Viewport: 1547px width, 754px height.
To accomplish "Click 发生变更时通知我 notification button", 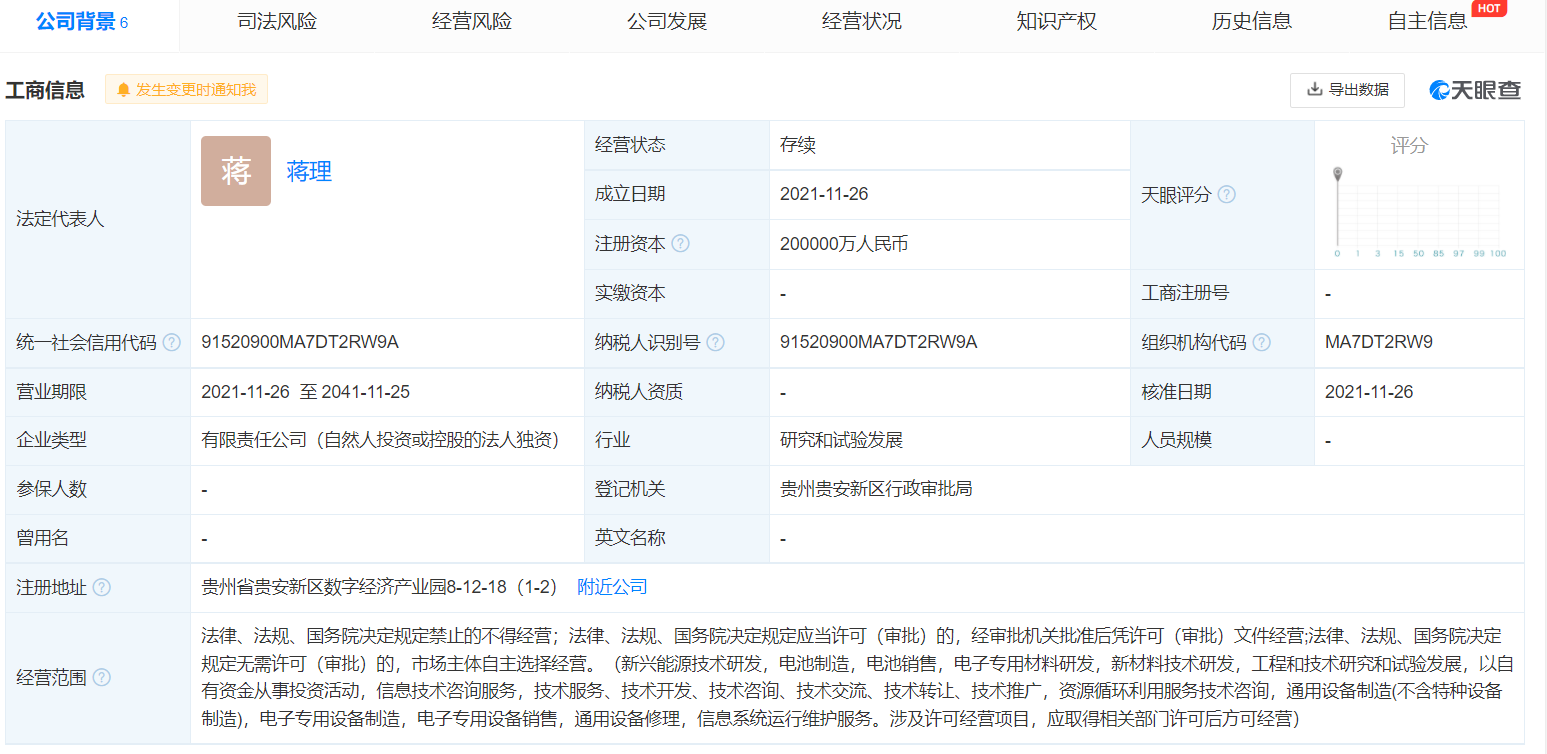I will click(x=187, y=90).
